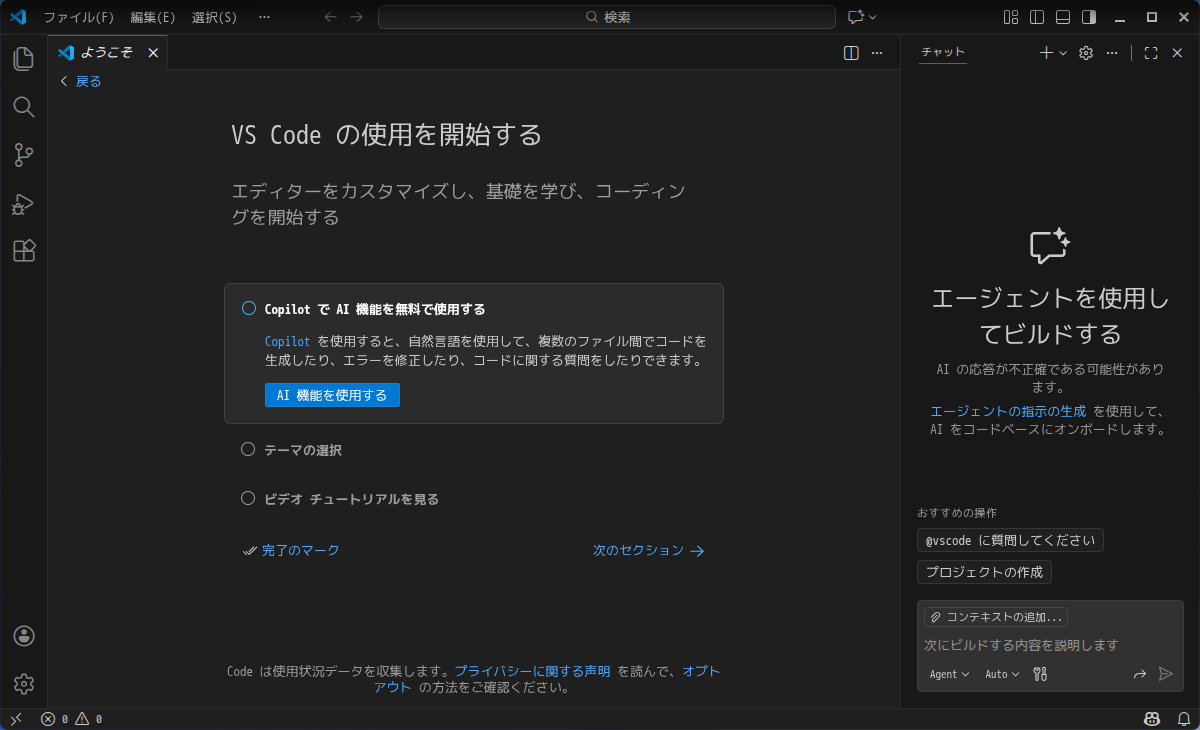Focus the chat input field
Screen dimensions: 1200x730
click(1050, 645)
